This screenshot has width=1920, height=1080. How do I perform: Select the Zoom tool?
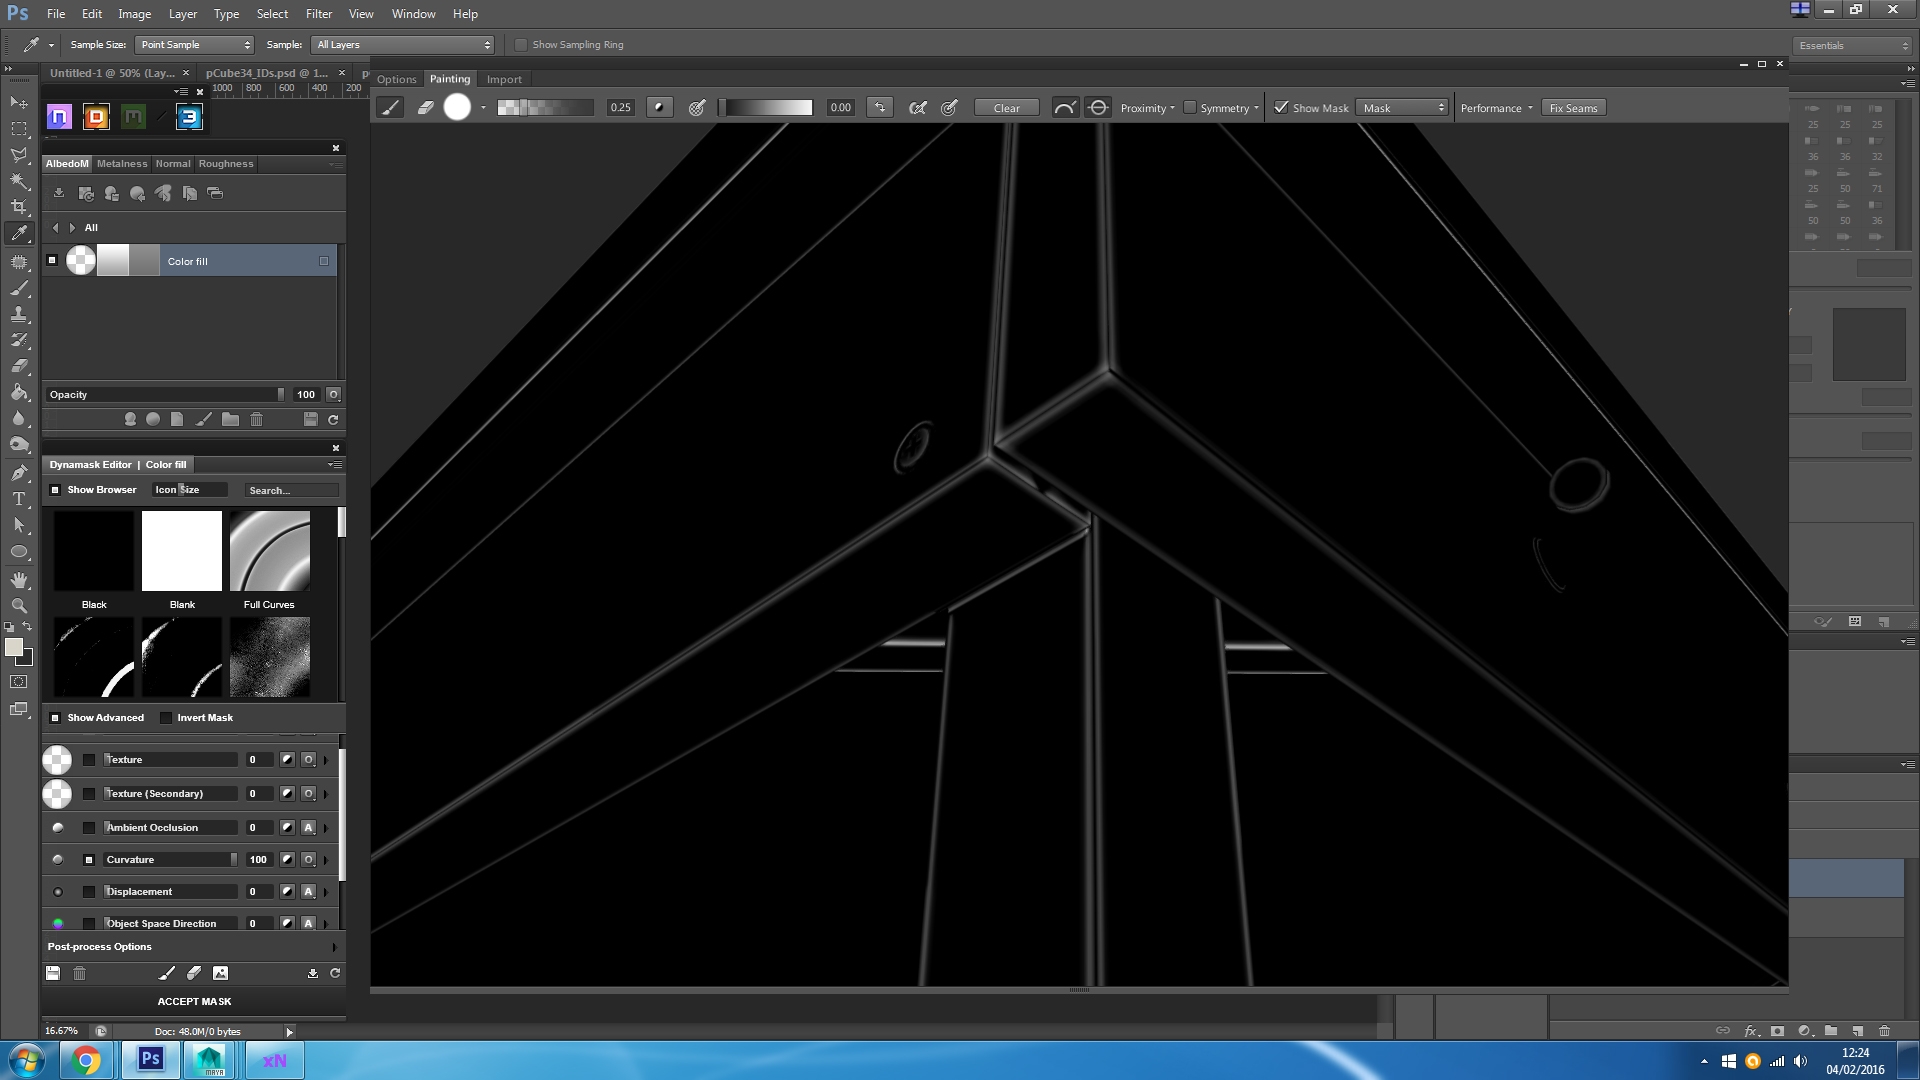pyautogui.click(x=19, y=606)
